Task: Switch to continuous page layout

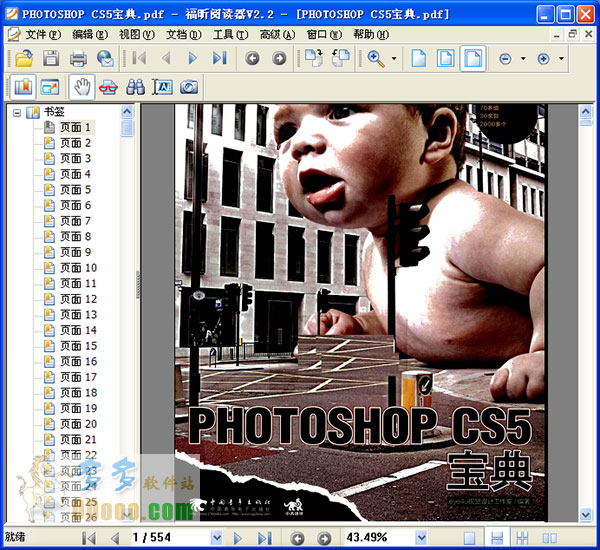Action: point(497,538)
